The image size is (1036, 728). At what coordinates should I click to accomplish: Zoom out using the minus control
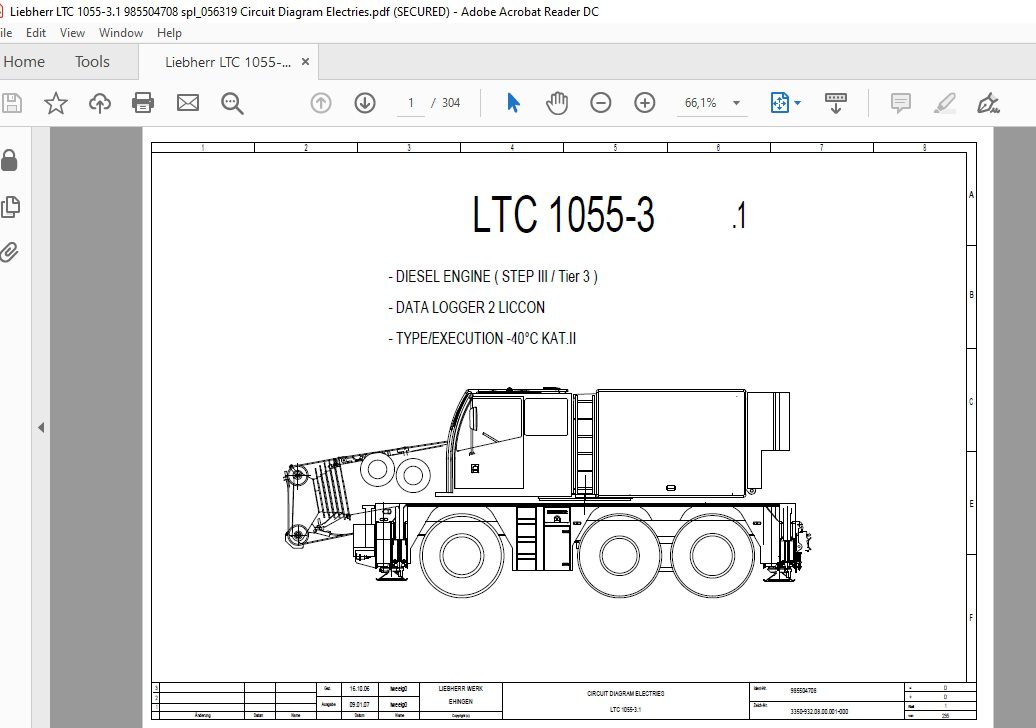coord(600,102)
